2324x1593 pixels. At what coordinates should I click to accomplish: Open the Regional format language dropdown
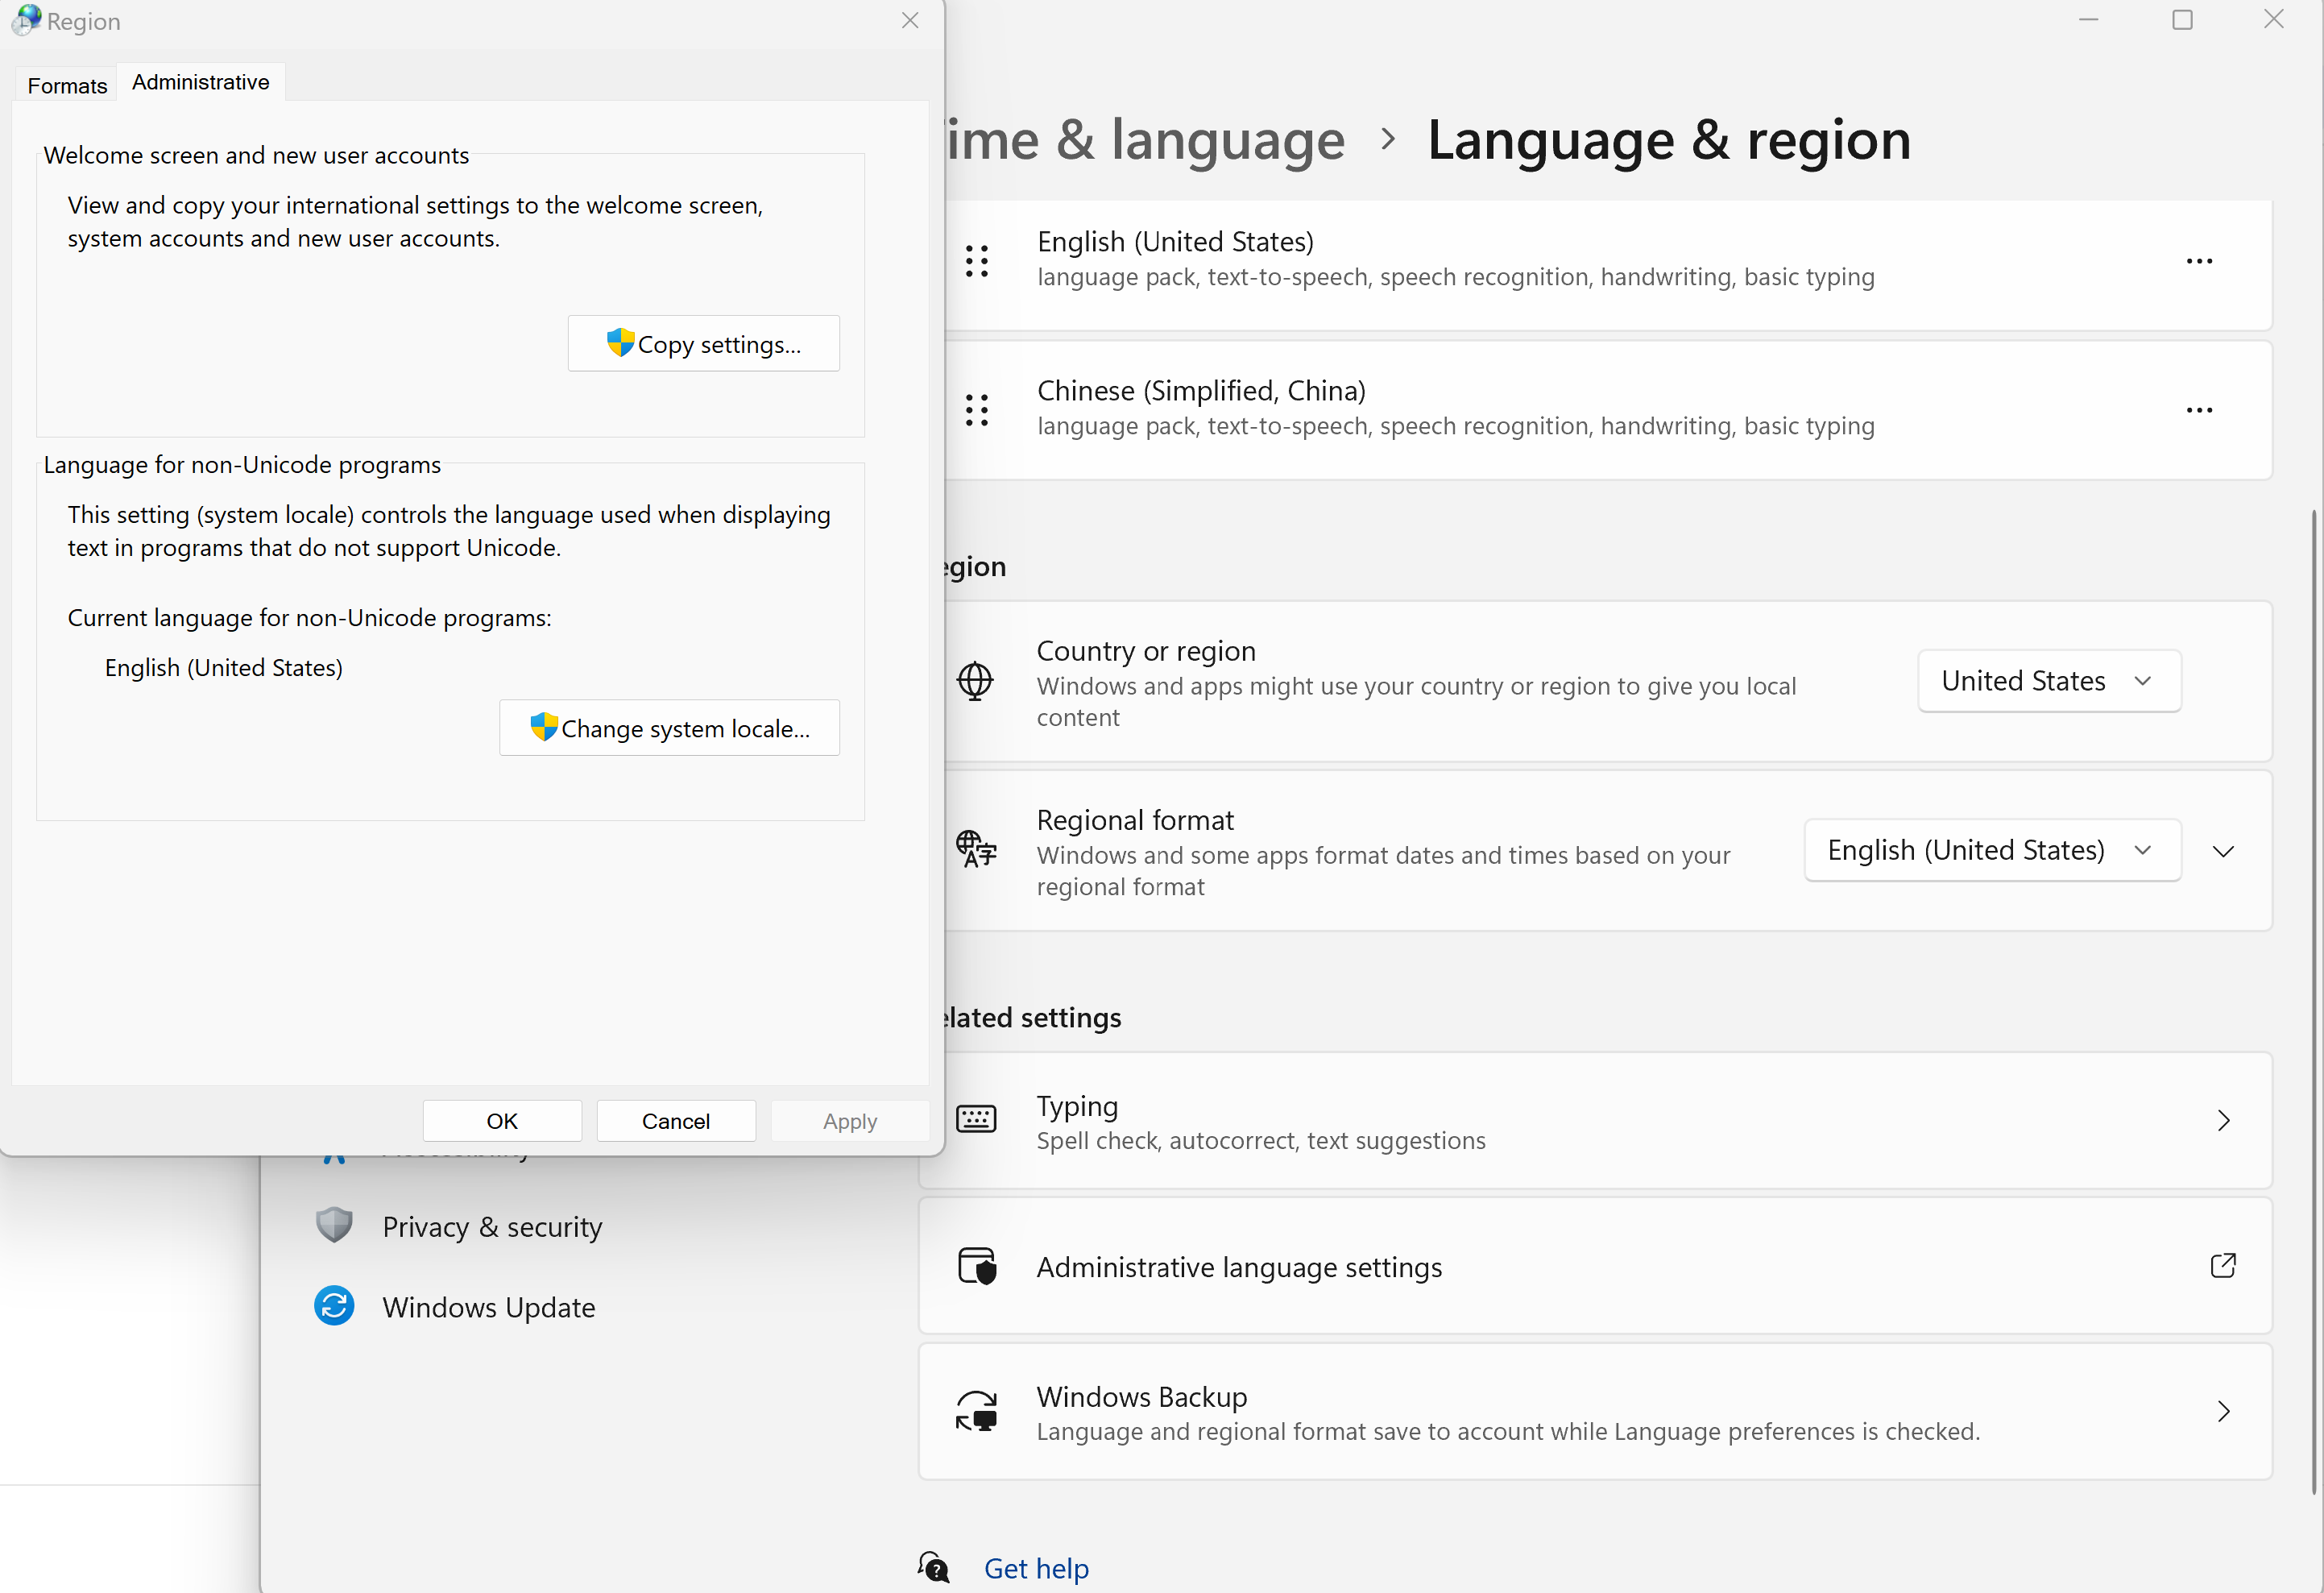[x=1991, y=850]
